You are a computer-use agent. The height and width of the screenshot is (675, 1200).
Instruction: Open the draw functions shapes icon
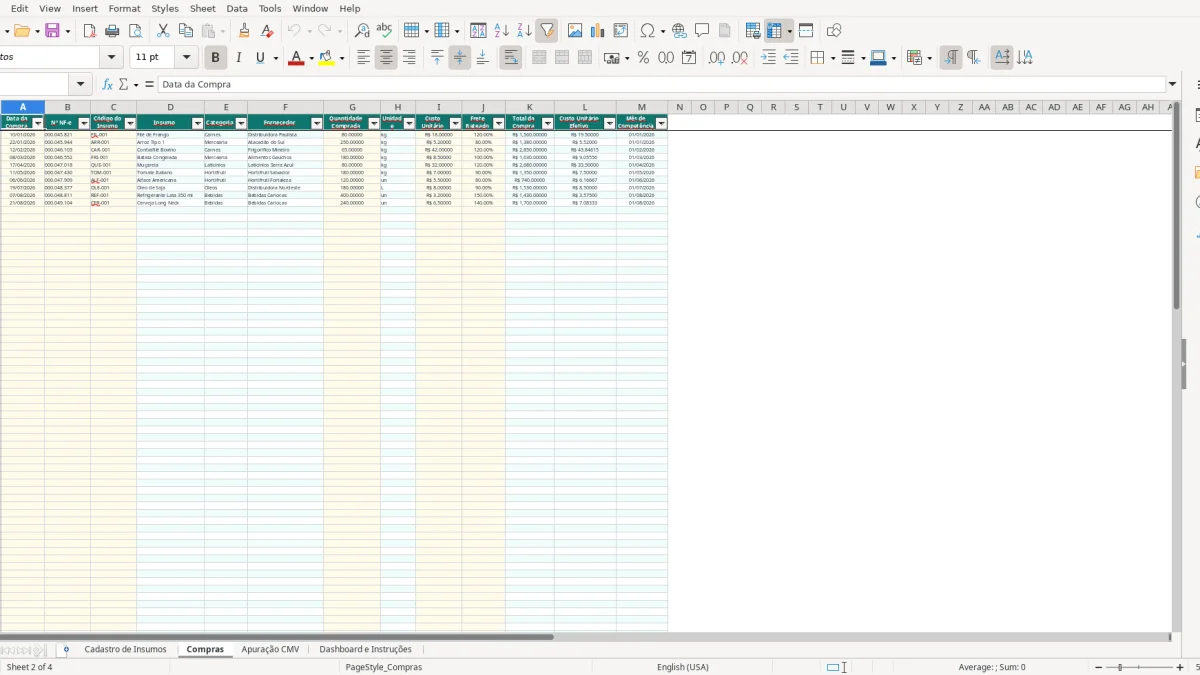[x=834, y=31]
